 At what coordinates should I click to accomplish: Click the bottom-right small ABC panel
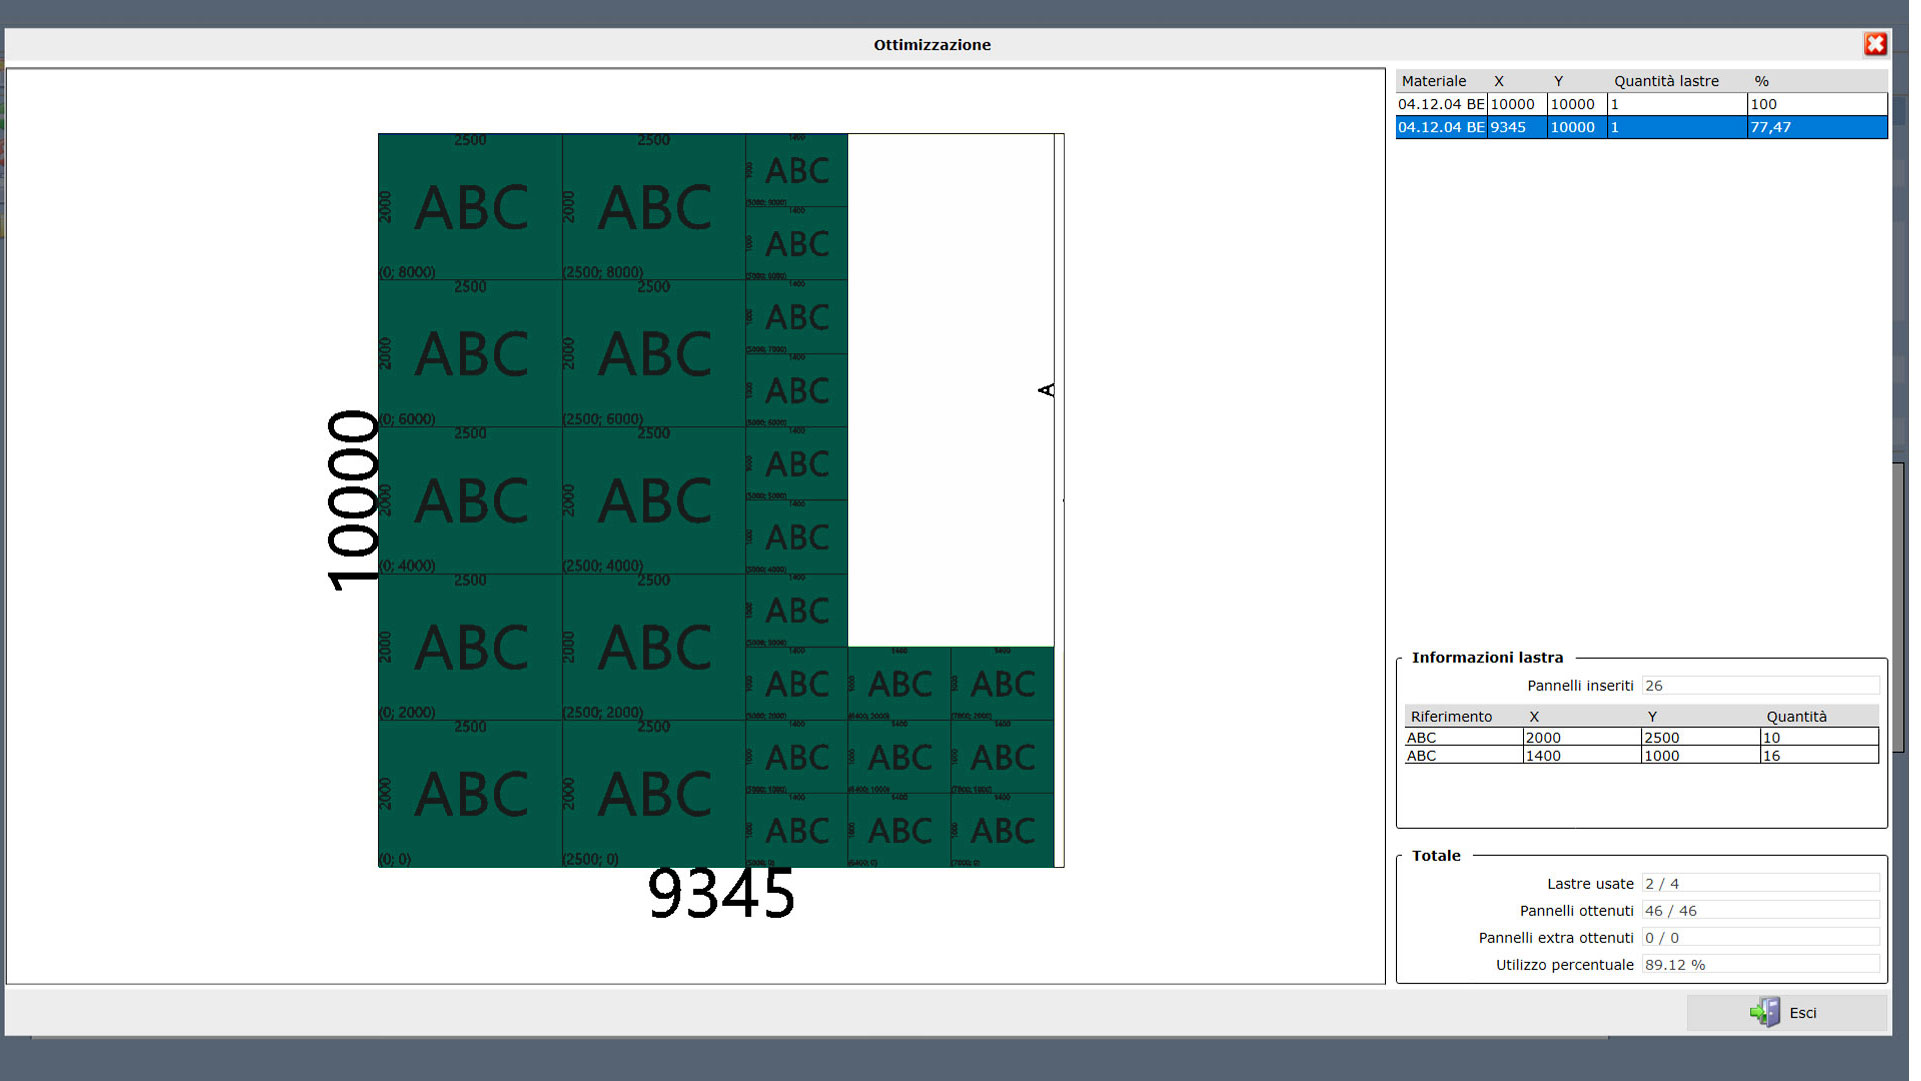pos(1002,830)
